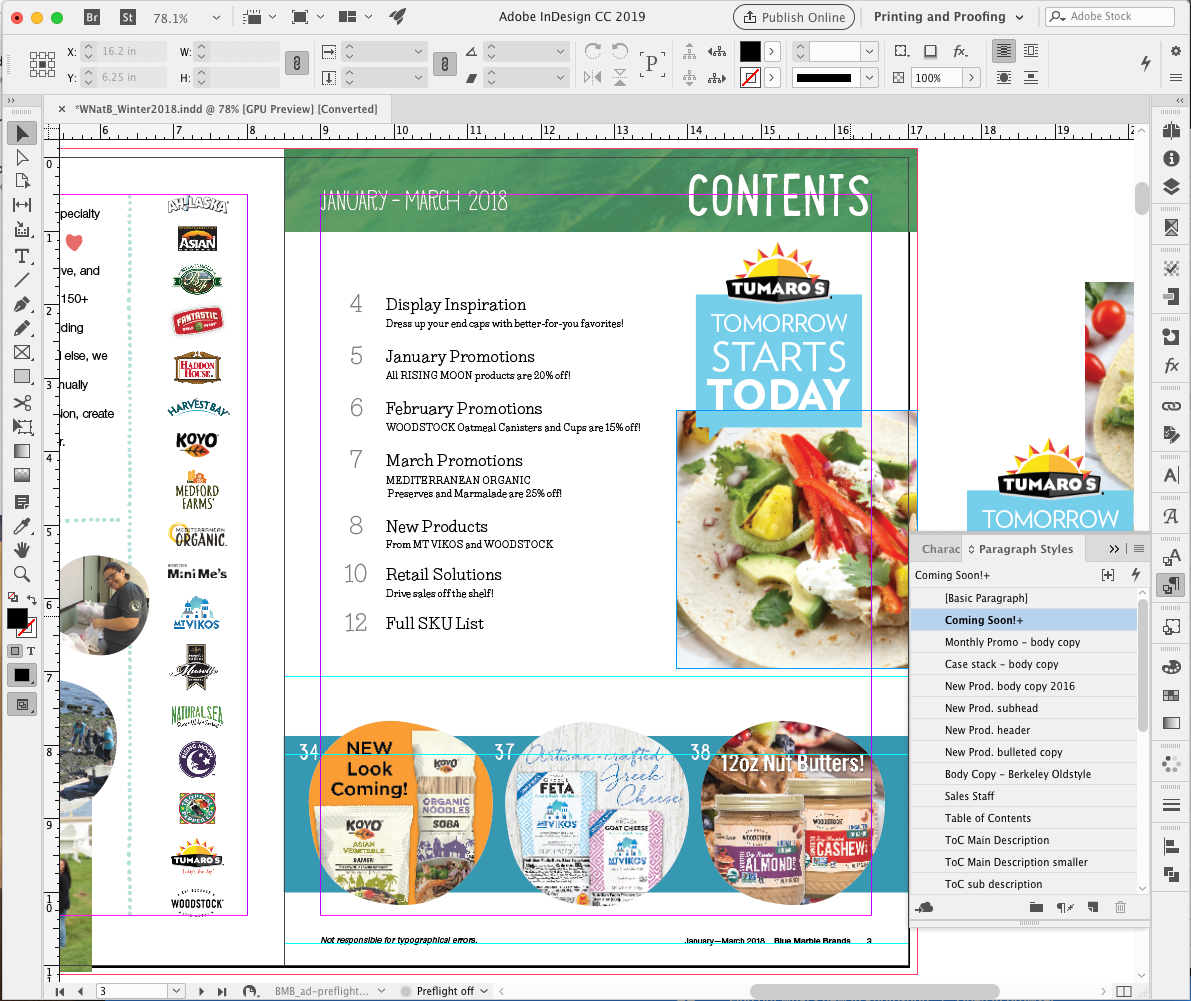Screen dimensions: 1191x1001
Task: Select the Type tool
Action: coord(22,256)
